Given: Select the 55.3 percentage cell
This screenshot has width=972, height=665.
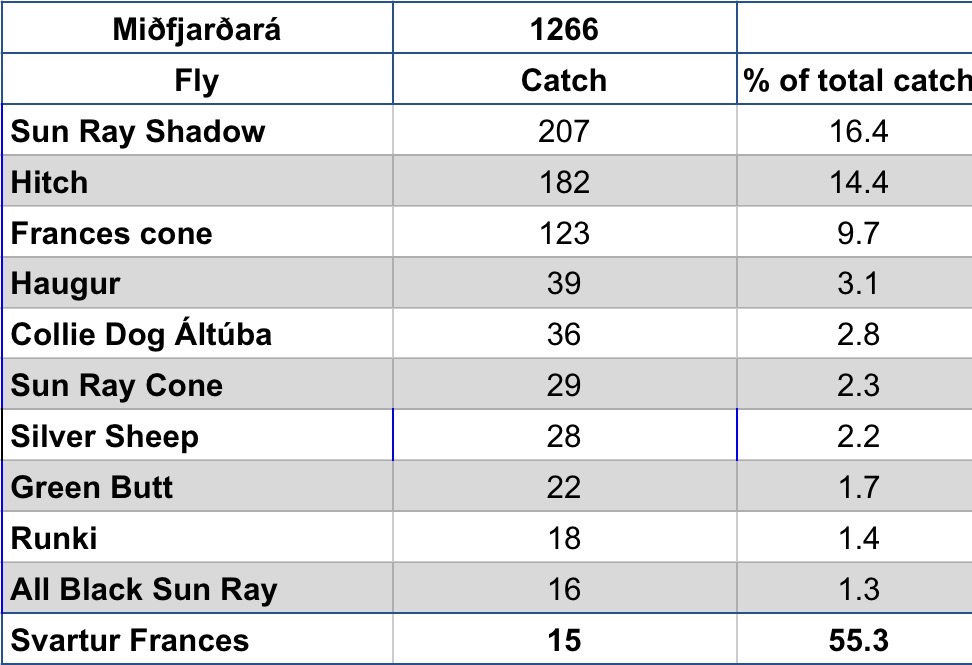Looking at the screenshot, I should 856,640.
